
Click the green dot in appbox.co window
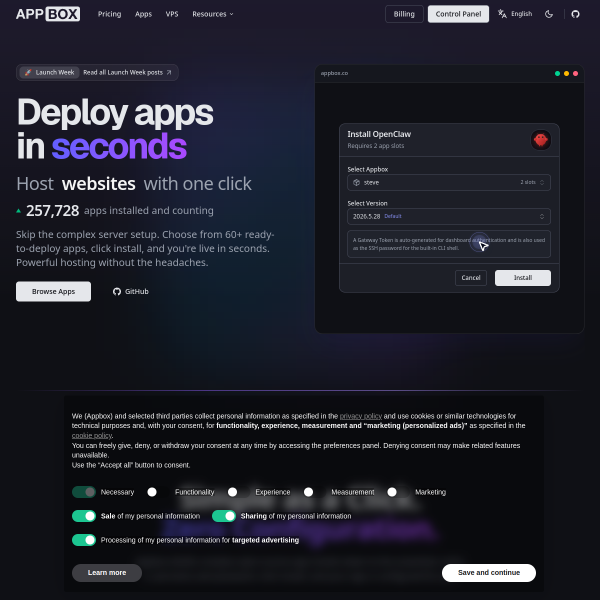click(x=557, y=73)
